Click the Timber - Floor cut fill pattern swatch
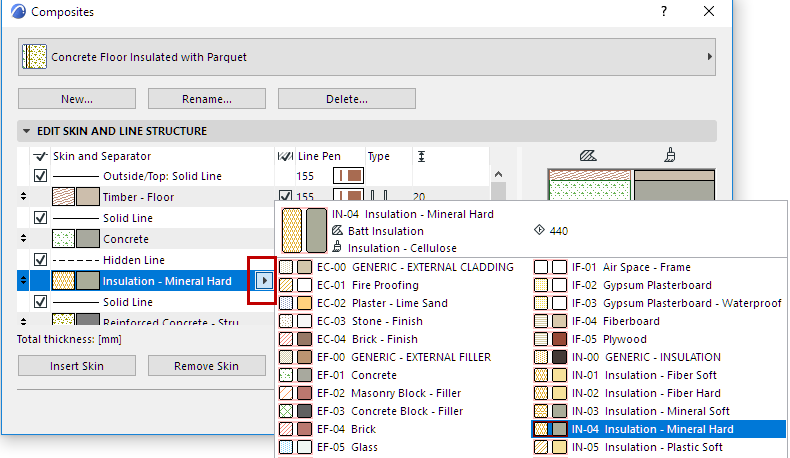790x458 pixels. click(x=63, y=197)
